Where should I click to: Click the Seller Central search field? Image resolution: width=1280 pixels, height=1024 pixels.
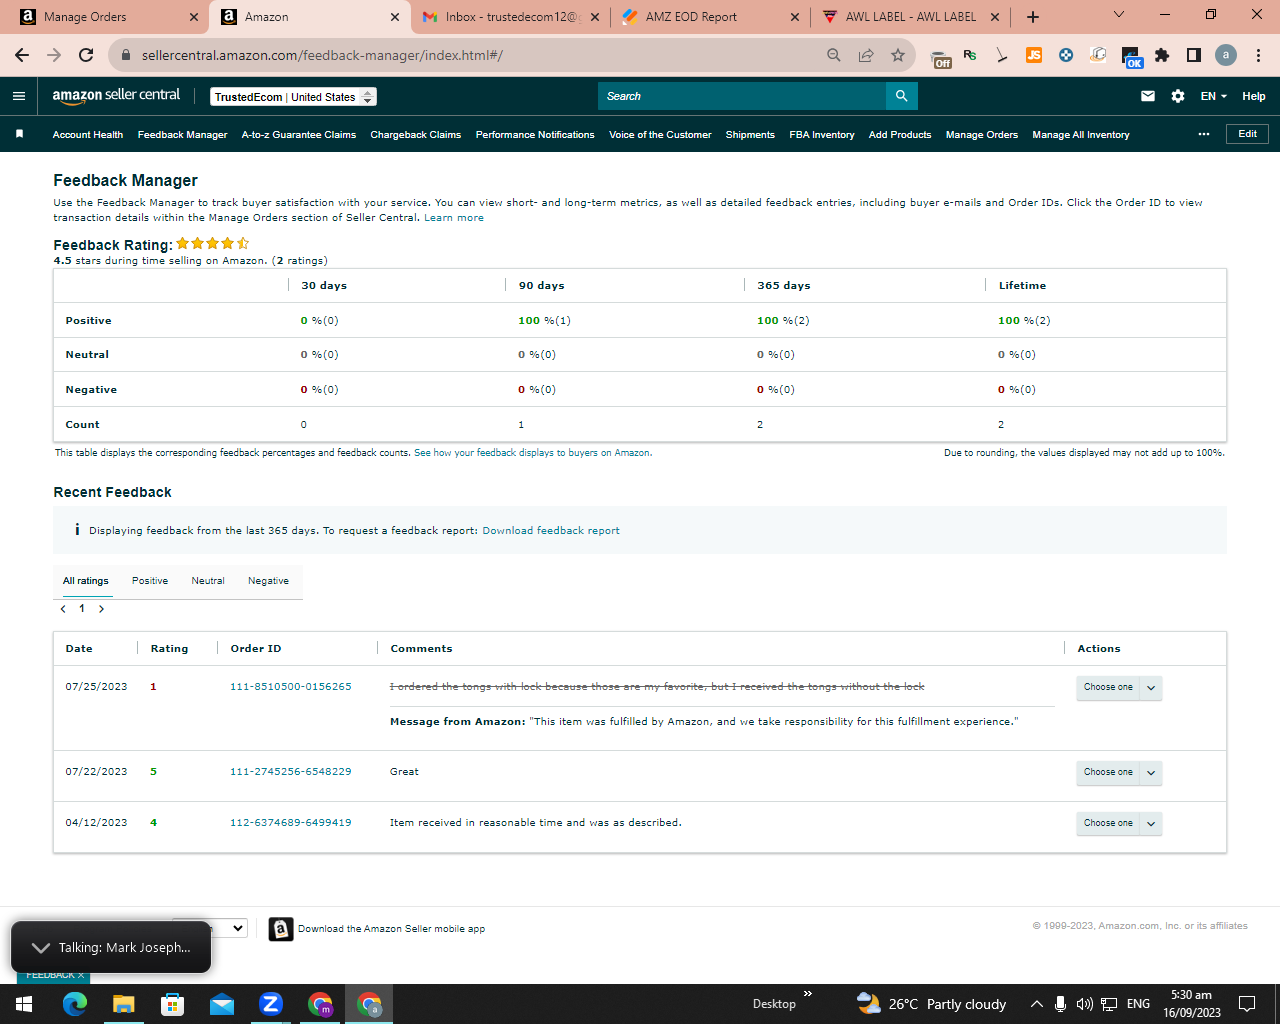(742, 96)
